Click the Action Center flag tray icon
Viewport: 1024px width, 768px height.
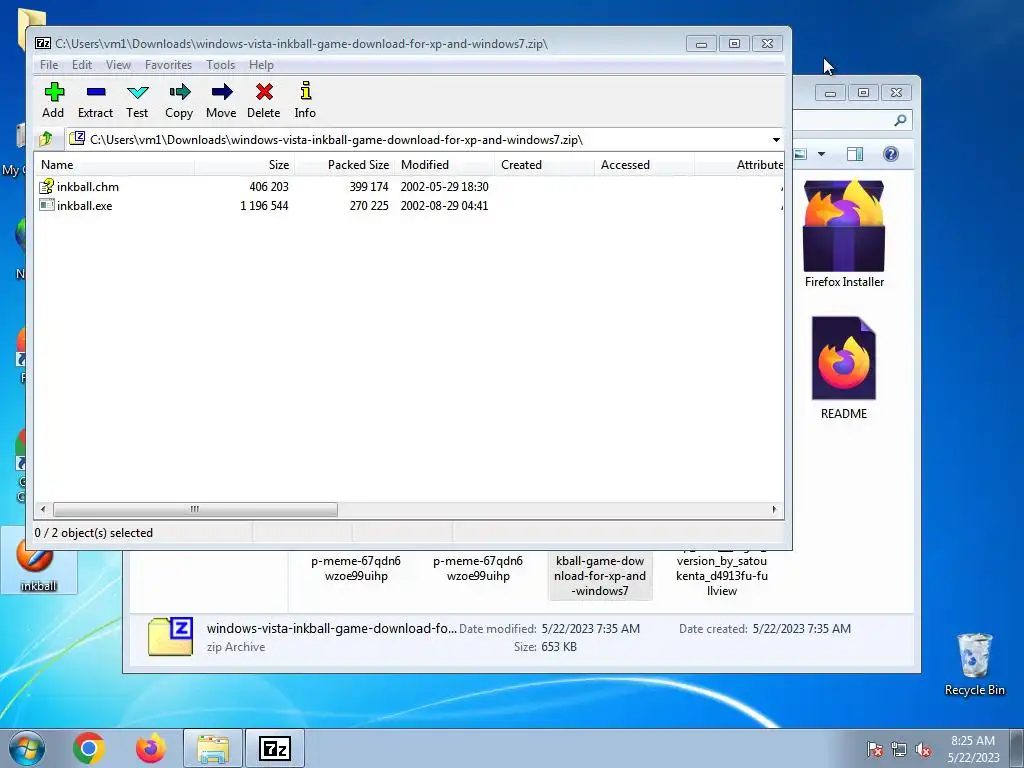click(874, 749)
